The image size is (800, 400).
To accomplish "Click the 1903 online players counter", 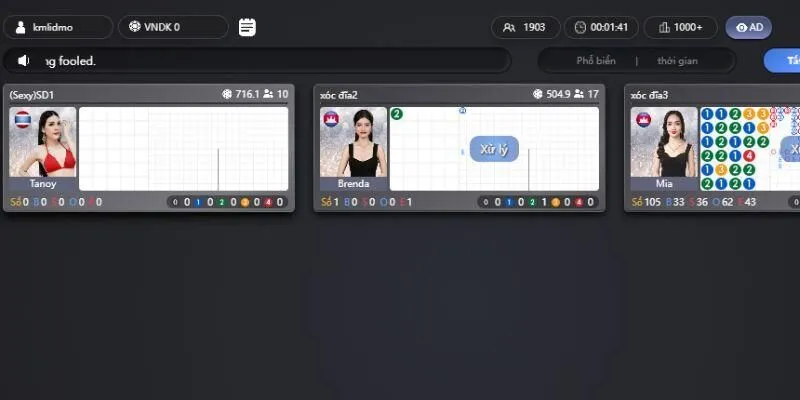I will (x=526, y=28).
